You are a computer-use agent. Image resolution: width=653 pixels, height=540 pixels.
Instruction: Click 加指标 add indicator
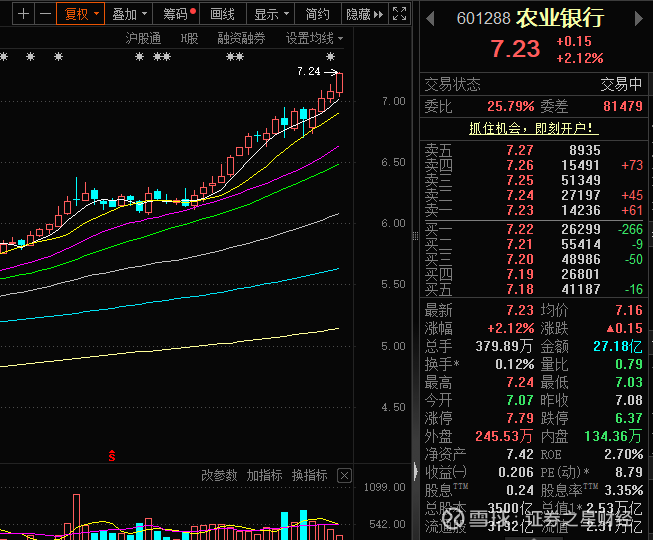click(x=264, y=475)
